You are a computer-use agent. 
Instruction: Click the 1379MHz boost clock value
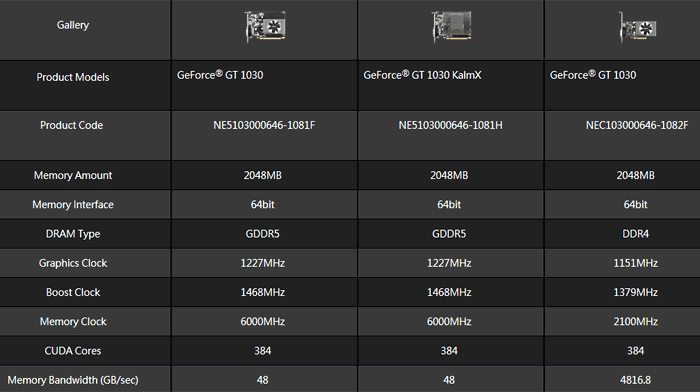point(635,292)
